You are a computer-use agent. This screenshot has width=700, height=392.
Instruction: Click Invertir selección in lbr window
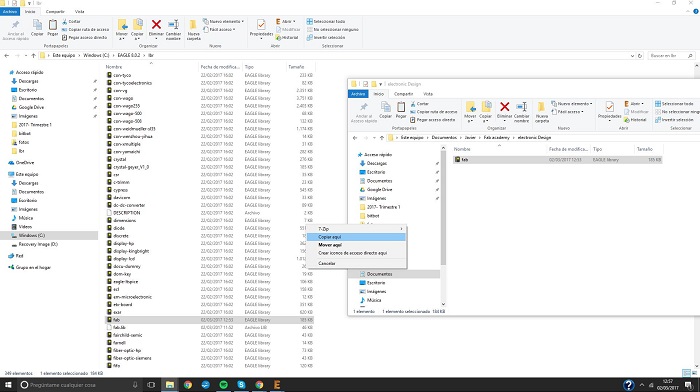point(326,38)
